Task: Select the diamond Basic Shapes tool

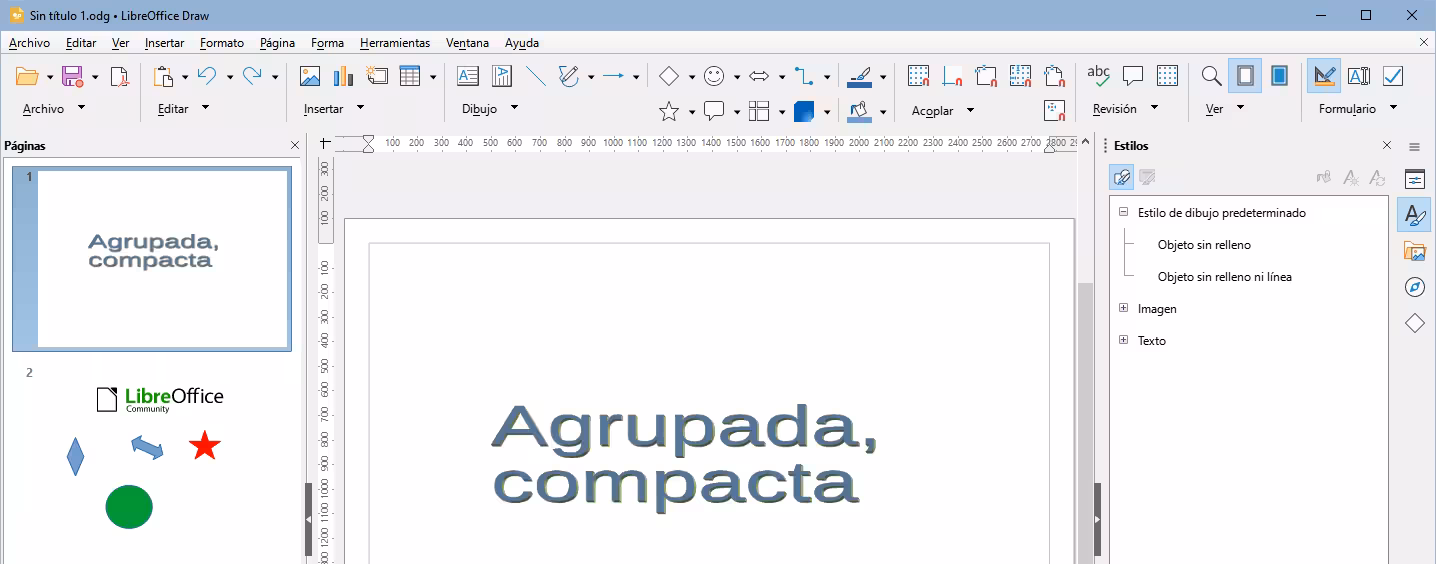Action: tap(669, 76)
